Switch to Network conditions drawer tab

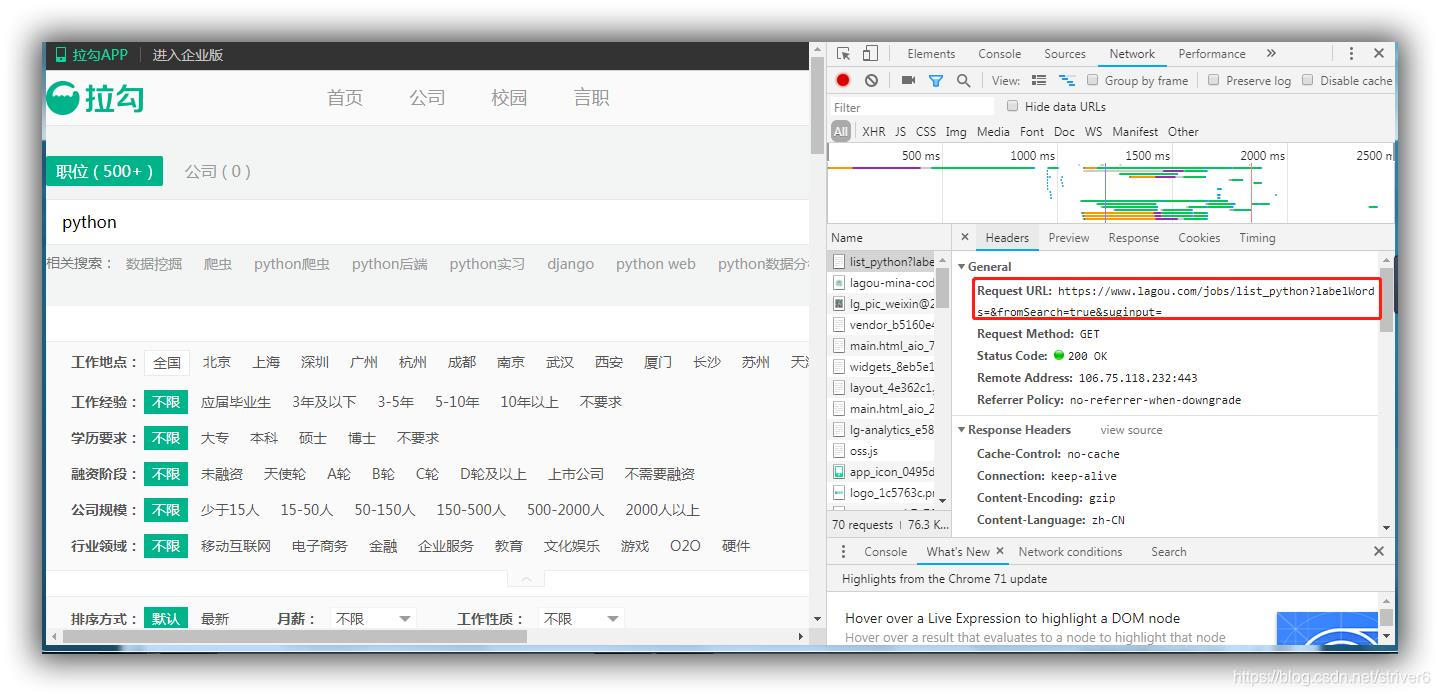[x=1070, y=552]
